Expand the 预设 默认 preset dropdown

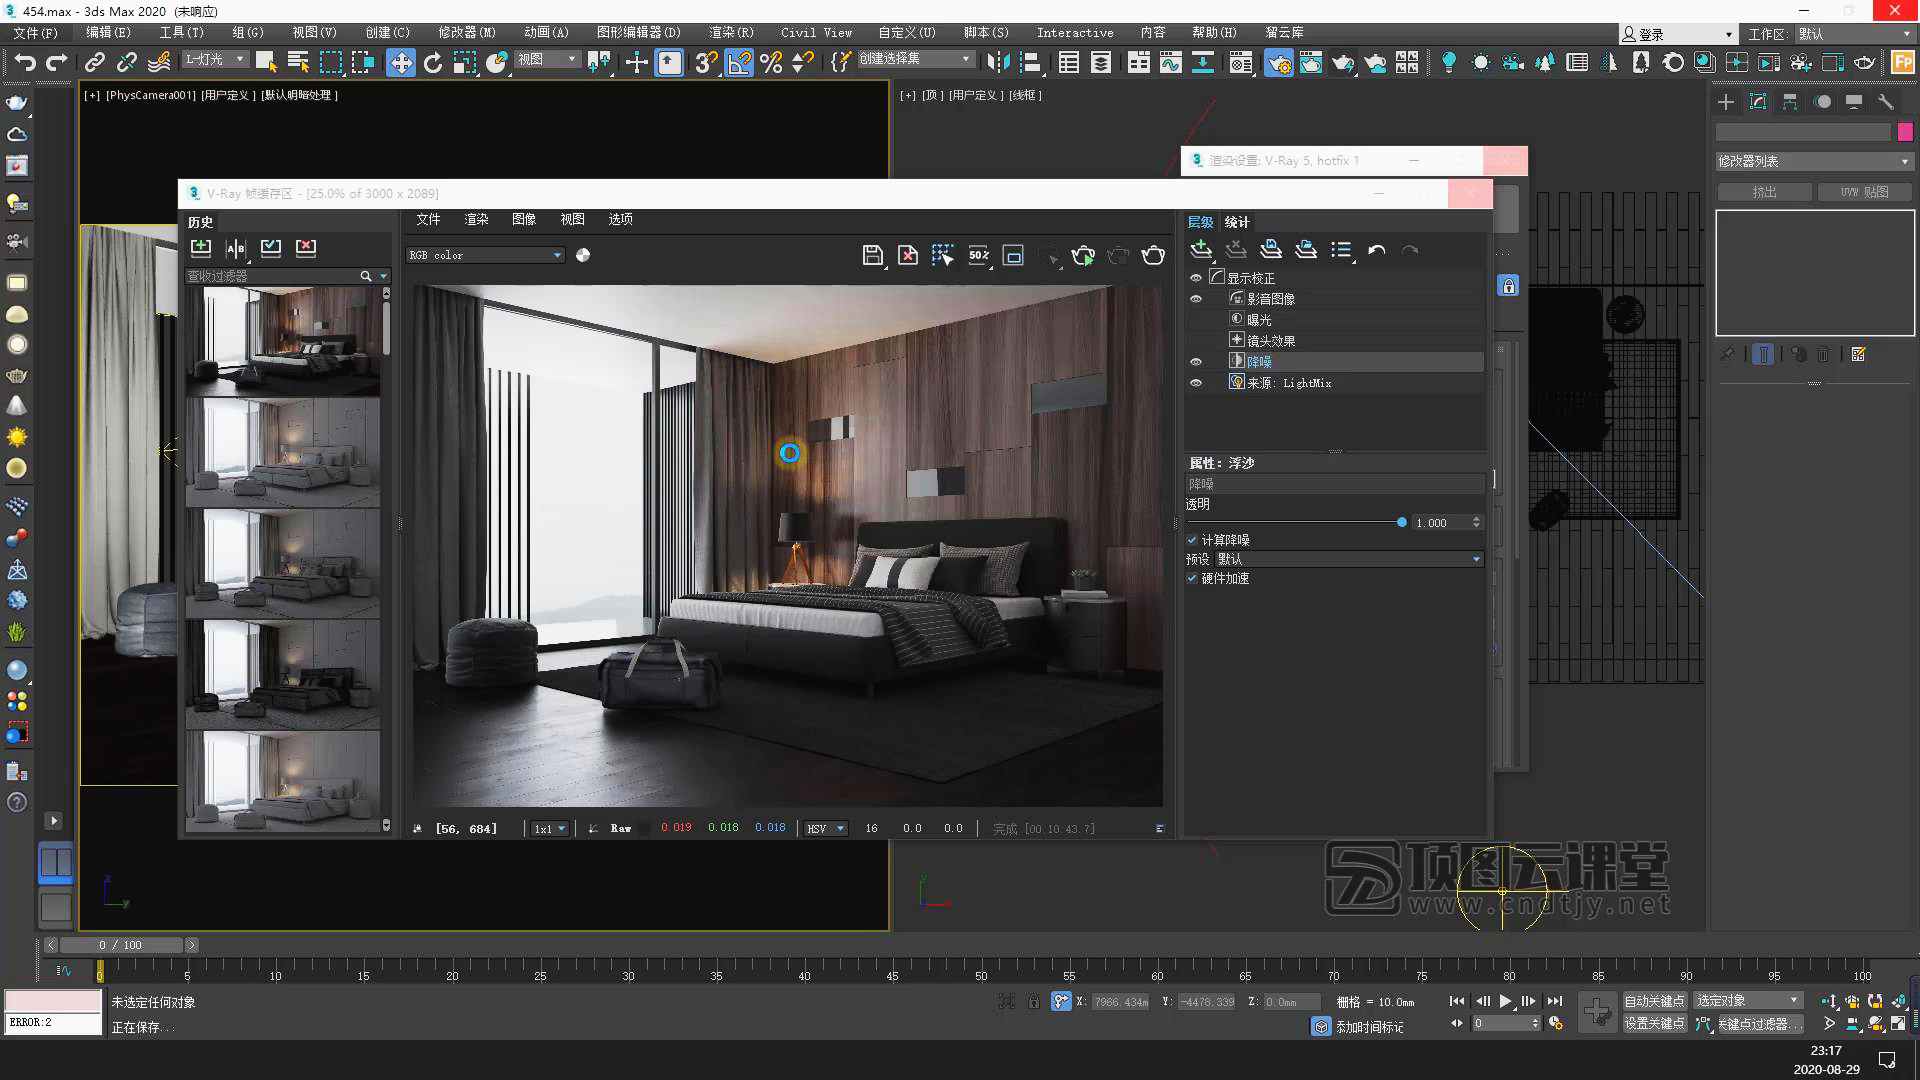click(1475, 560)
